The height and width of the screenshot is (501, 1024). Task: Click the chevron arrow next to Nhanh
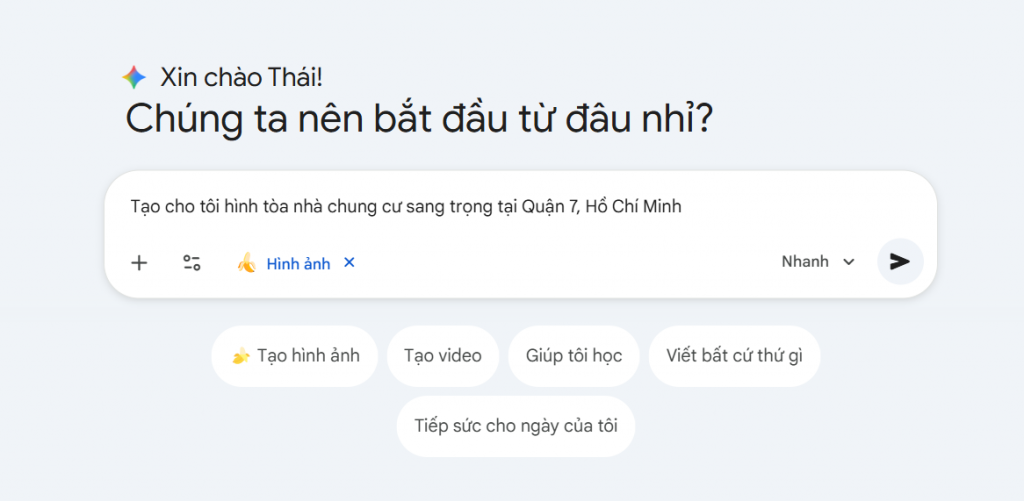click(849, 263)
